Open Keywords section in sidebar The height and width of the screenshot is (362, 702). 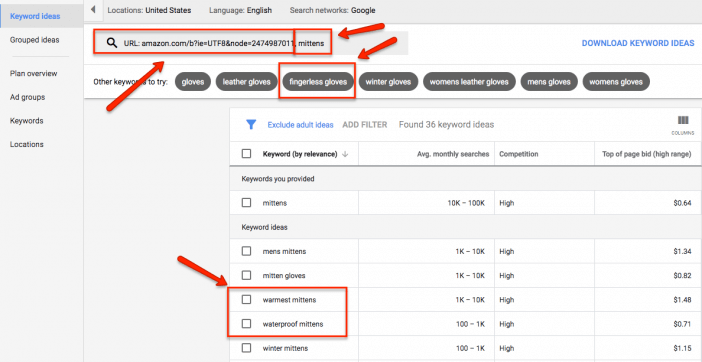point(26,121)
